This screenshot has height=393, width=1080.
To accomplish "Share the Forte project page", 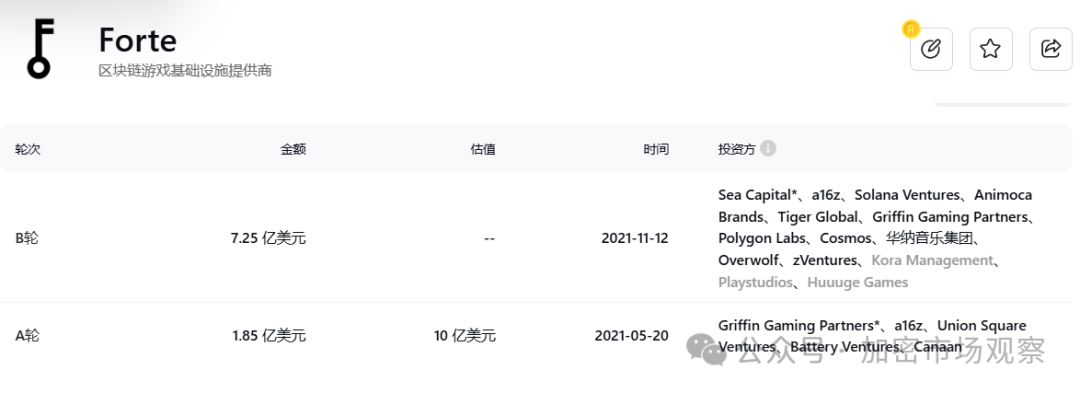I will click(1050, 49).
